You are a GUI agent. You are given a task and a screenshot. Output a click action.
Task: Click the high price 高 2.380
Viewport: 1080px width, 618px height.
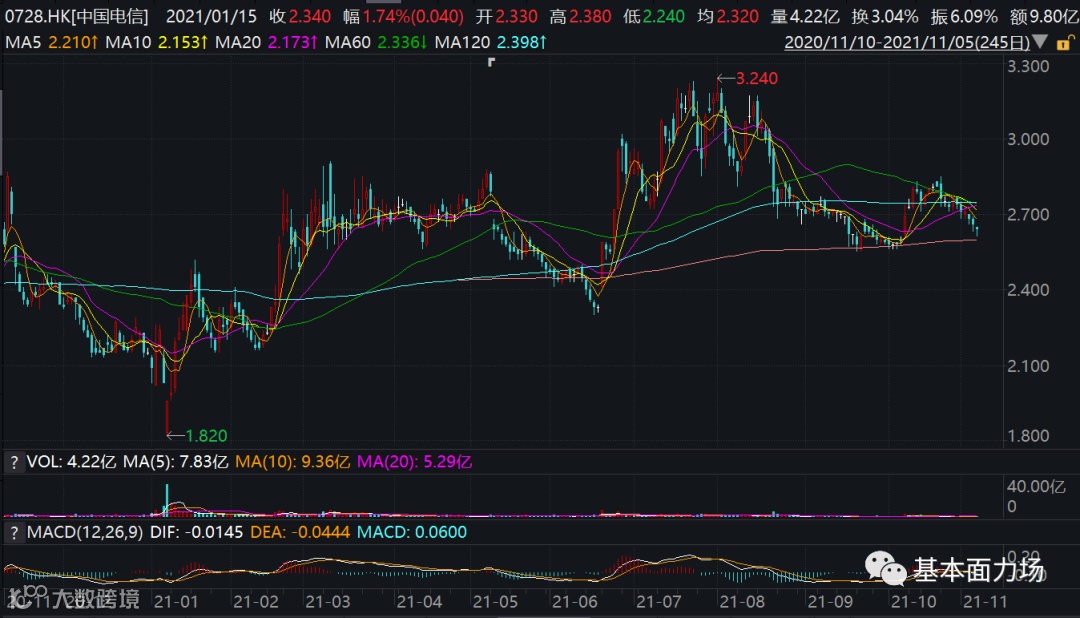click(x=580, y=16)
